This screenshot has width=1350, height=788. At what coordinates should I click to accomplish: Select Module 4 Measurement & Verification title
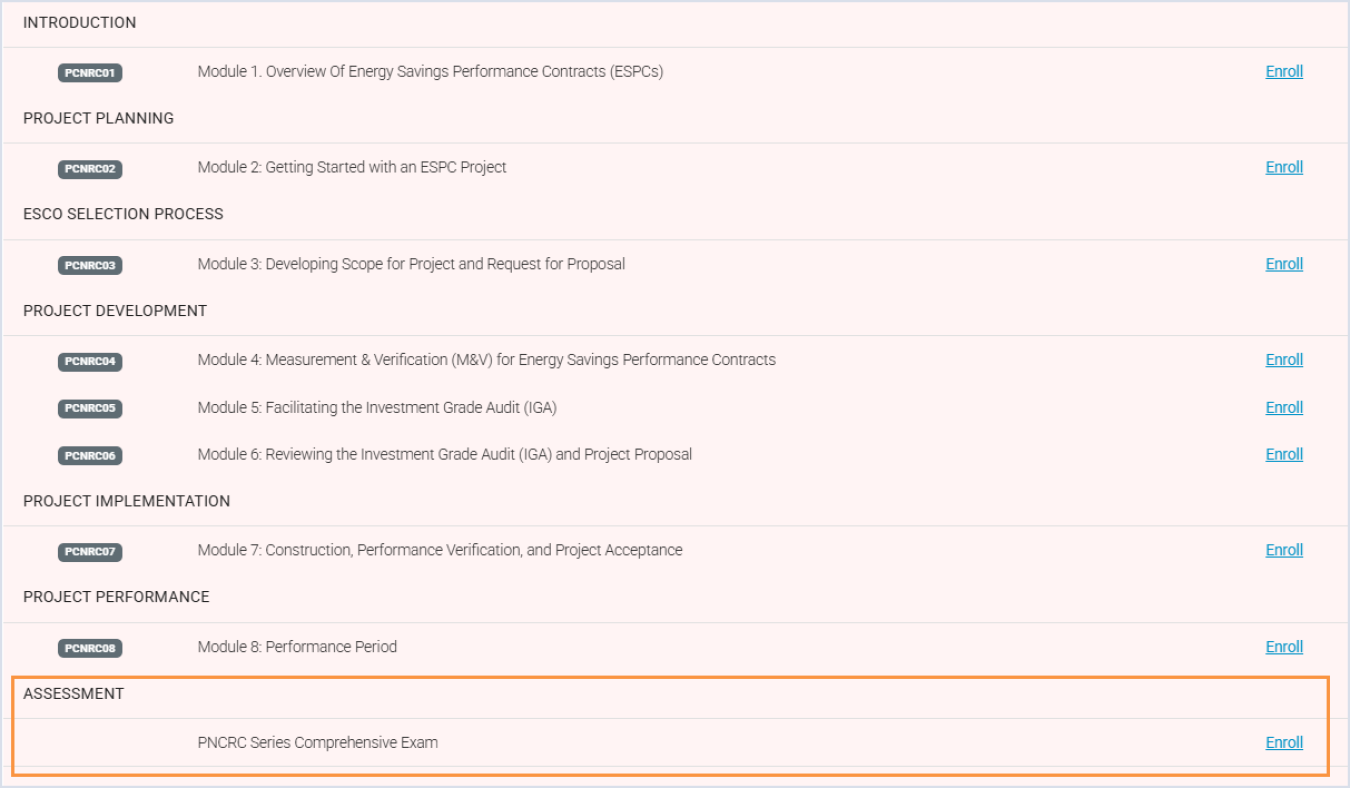point(486,360)
